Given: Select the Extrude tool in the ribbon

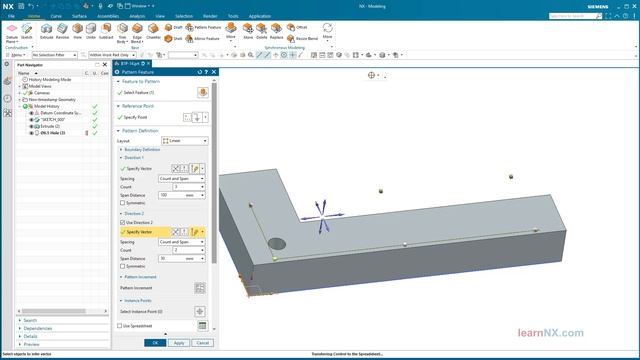Looking at the screenshot, I should point(46,31).
